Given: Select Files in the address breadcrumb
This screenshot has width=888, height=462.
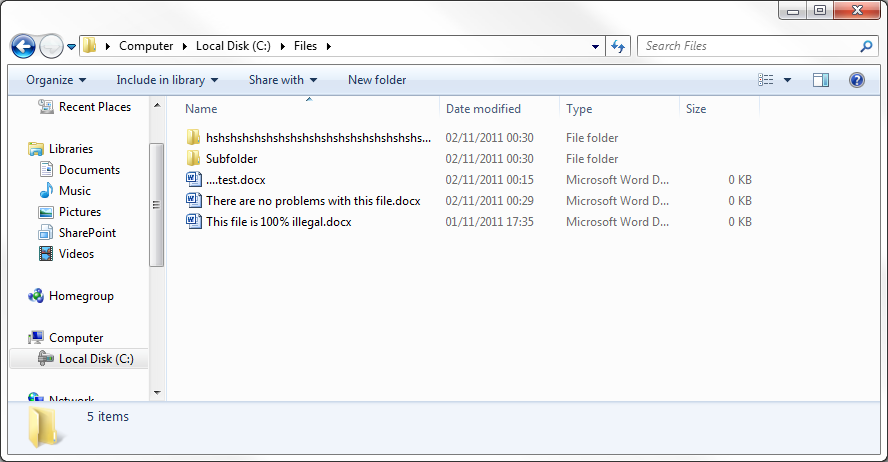Looking at the screenshot, I should tap(305, 46).
